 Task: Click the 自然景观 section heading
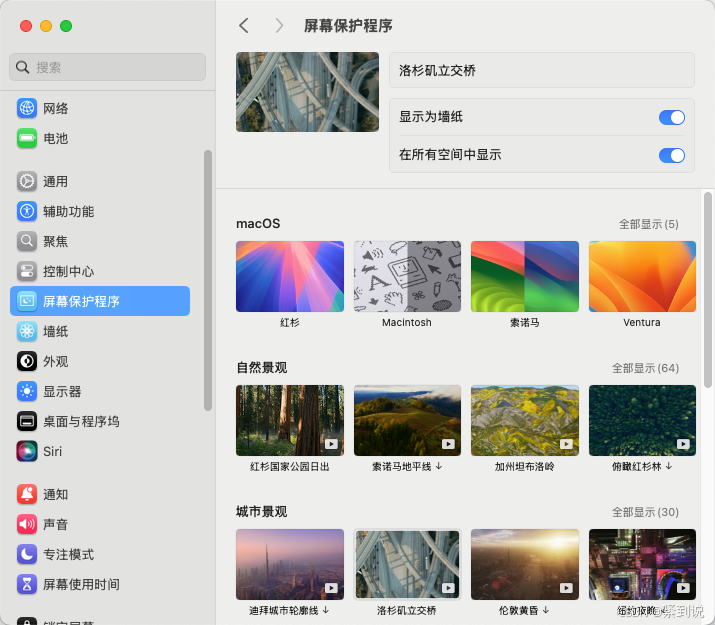(x=262, y=367)
